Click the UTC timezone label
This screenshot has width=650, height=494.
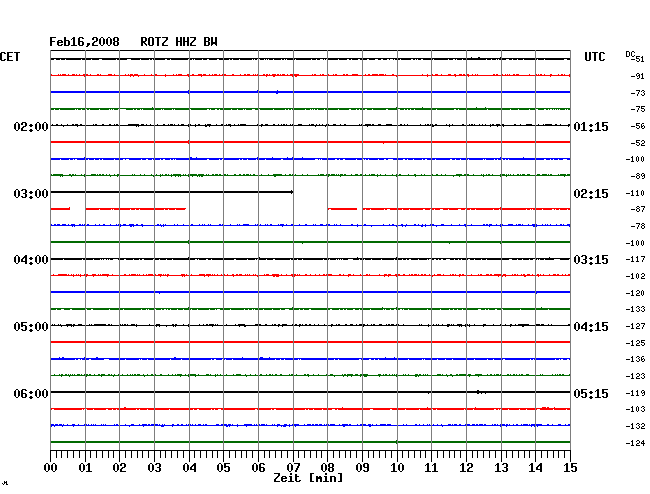click(594, 57)
